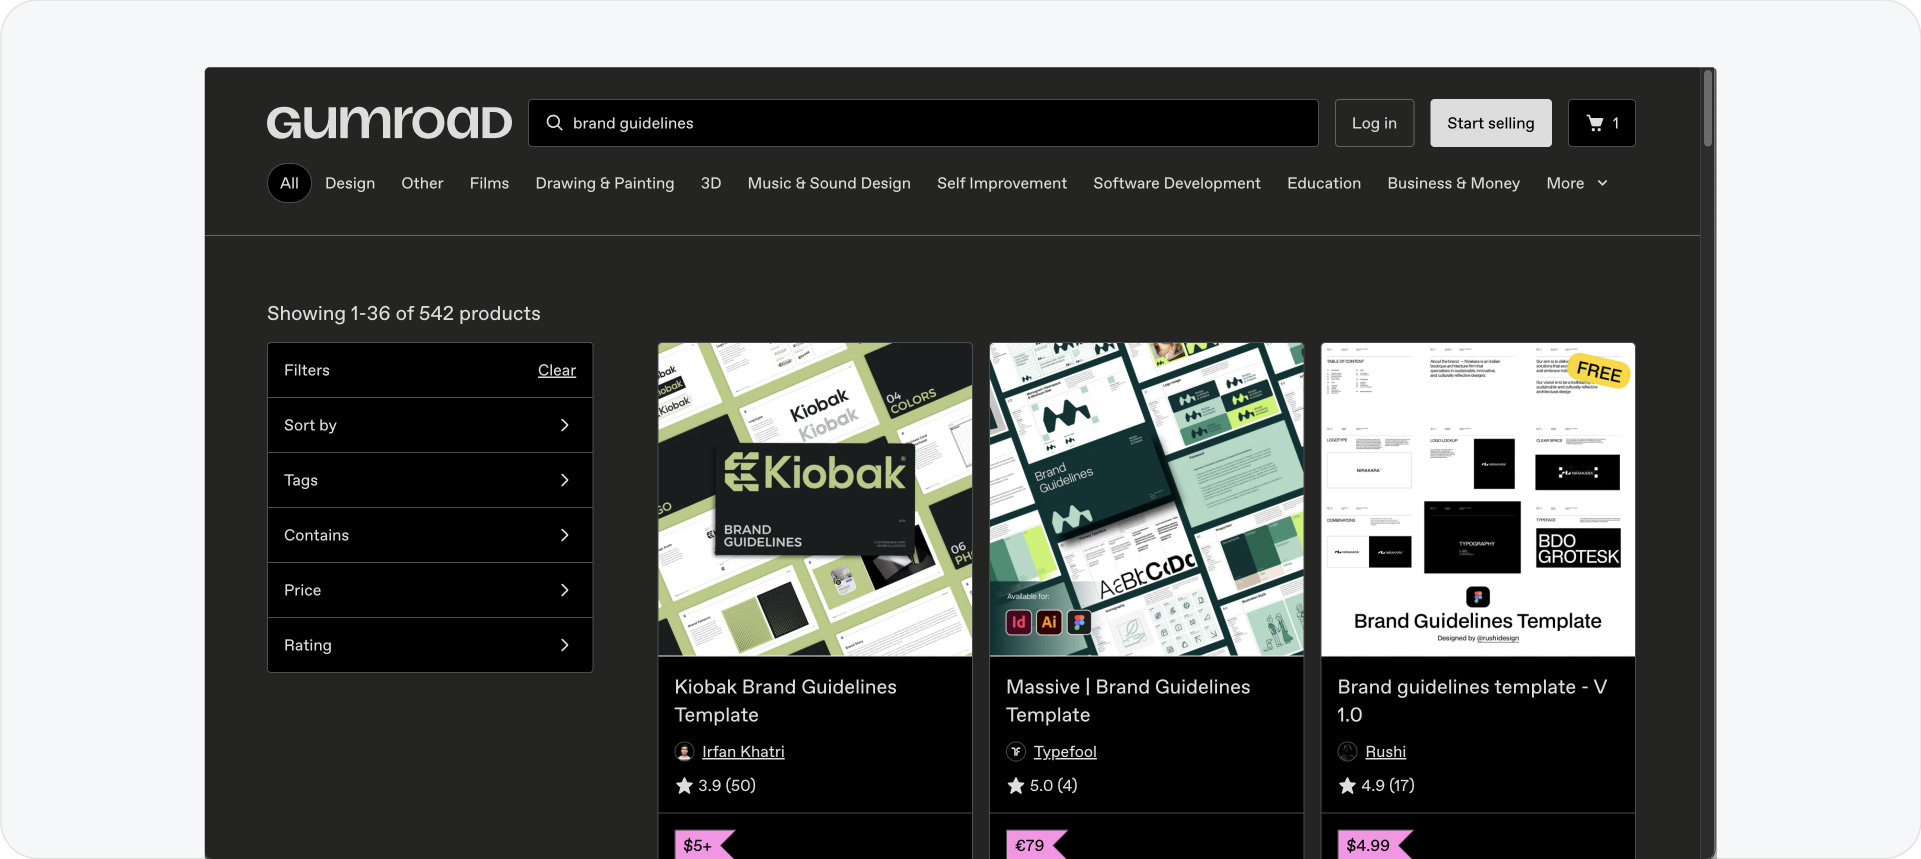Select the All category tab

pos(289,183)
